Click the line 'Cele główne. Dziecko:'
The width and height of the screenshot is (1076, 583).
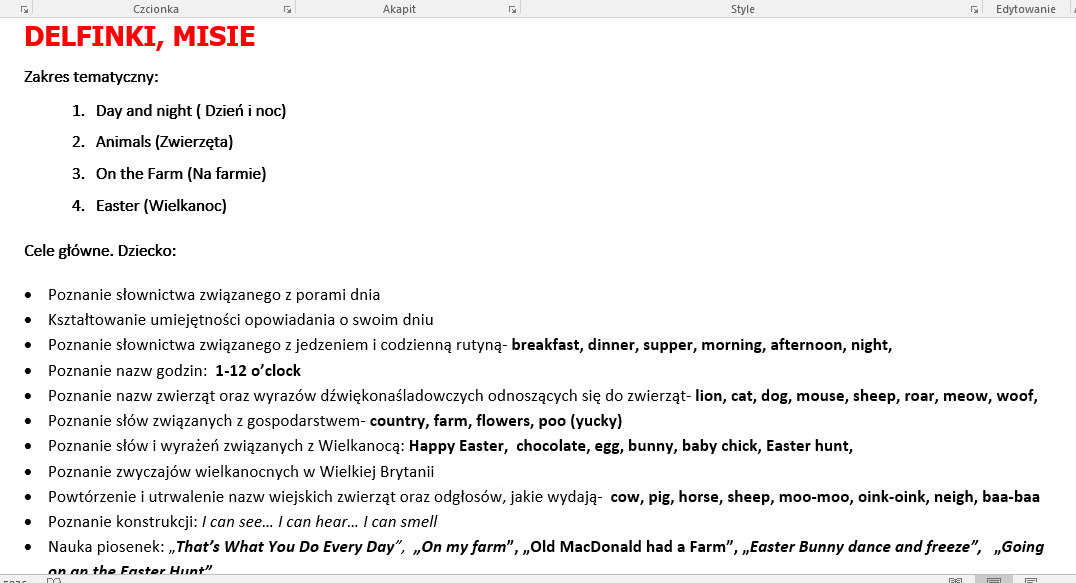pos(100,250)
